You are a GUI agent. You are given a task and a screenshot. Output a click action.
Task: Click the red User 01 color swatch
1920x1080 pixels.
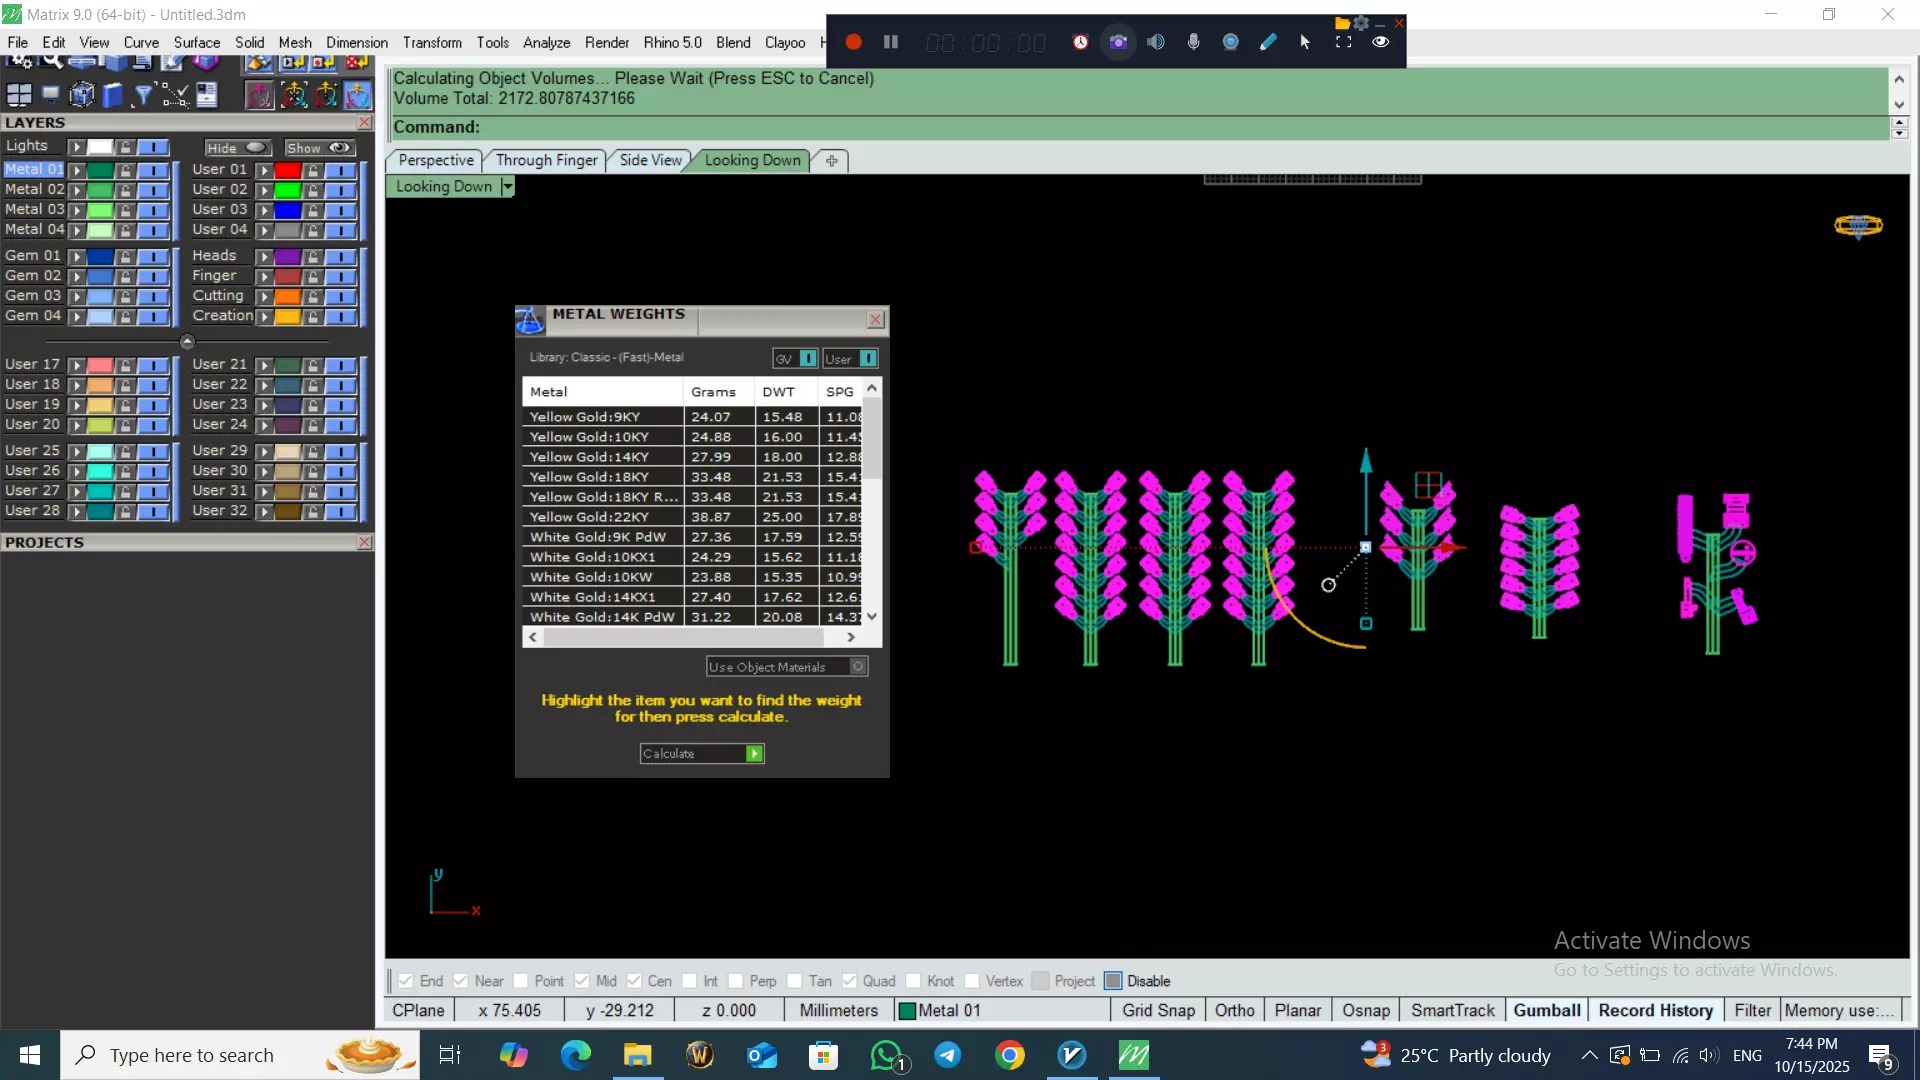(288, 170)
